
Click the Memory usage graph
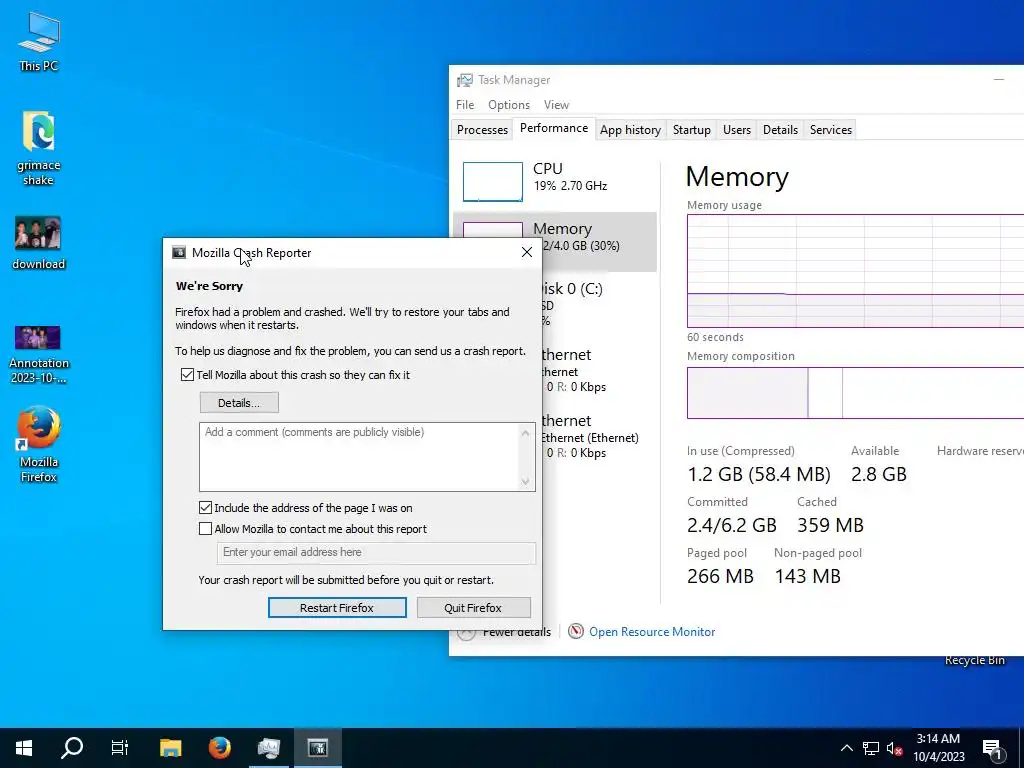[855, 271]
